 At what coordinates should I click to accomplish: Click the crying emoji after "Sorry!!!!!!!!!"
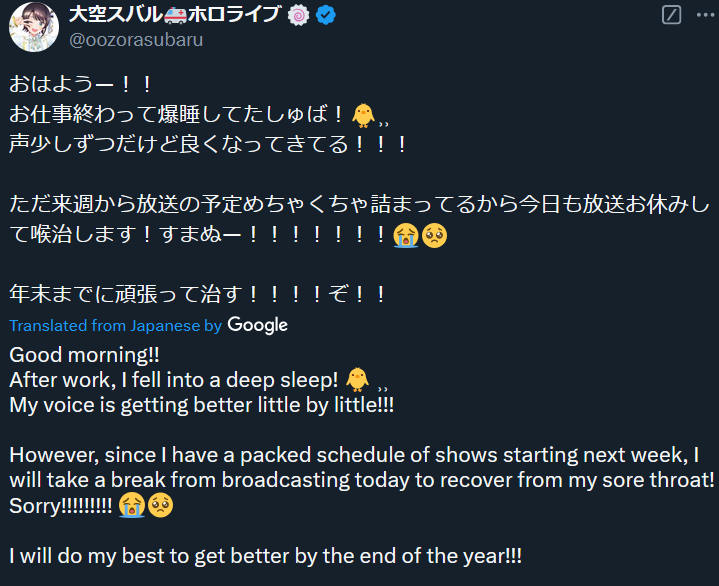(132, 506)
